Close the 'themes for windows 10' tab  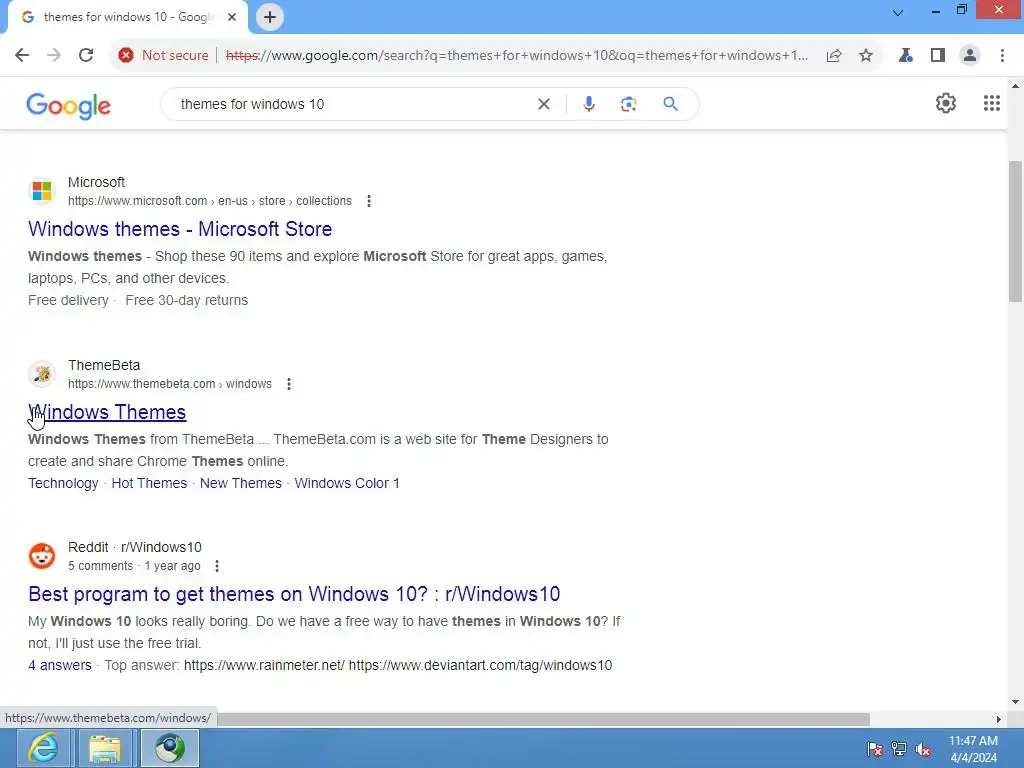(x=232, y=17)
